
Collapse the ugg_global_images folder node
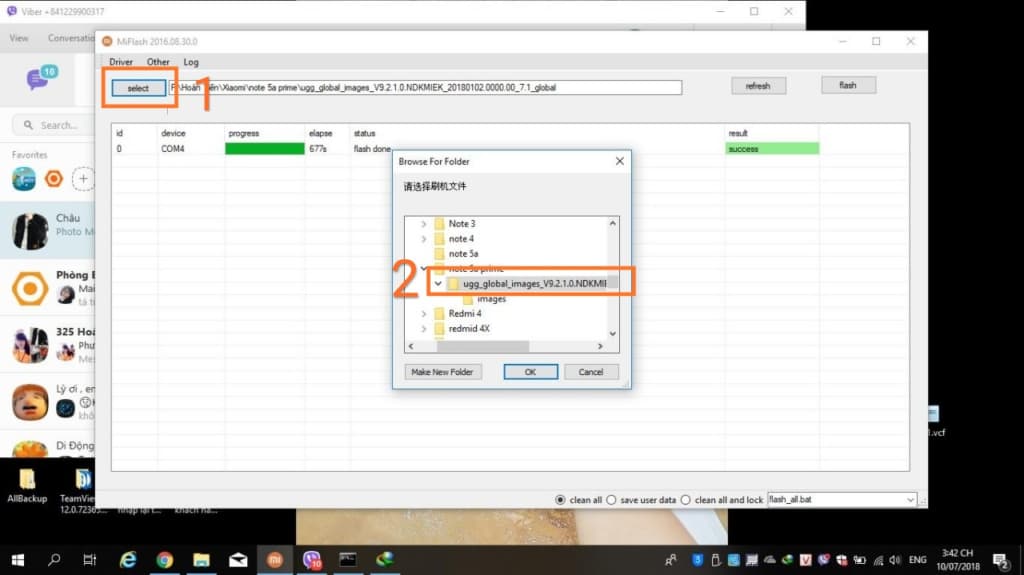pyautogui.click(x=438, y=284)
